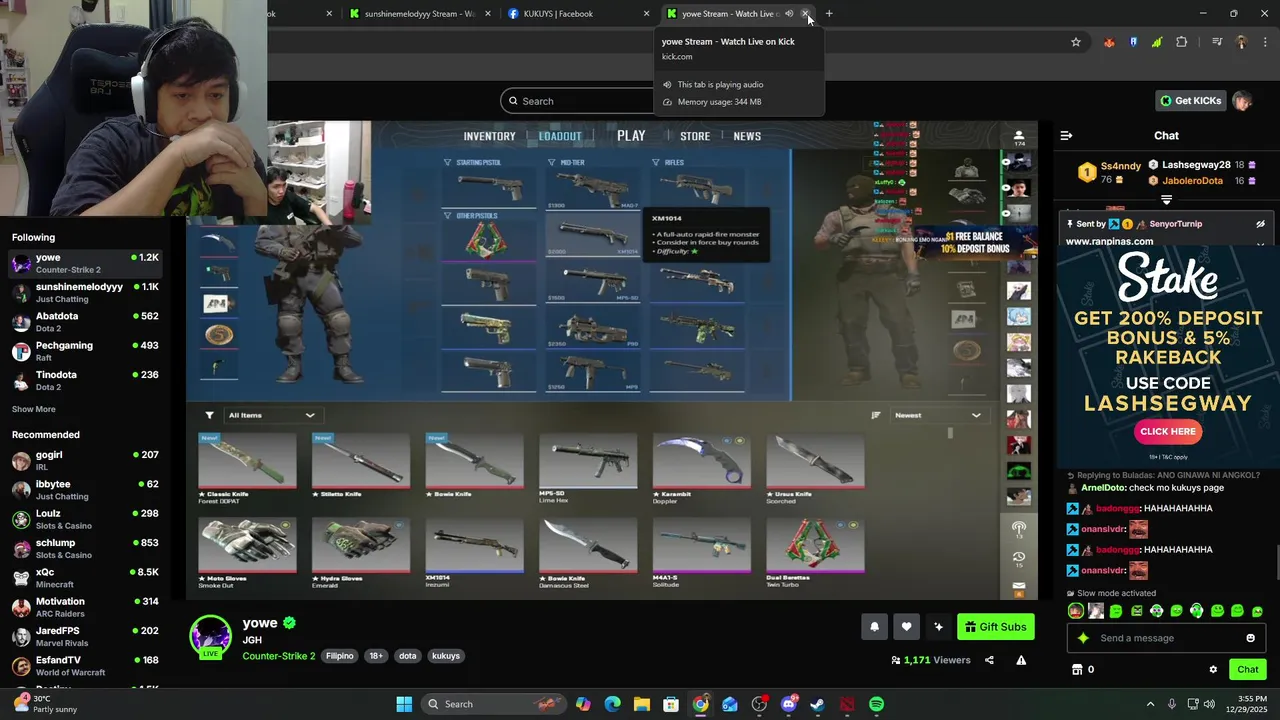
Task: Open a new browser tab
Action: coord(829,14)
